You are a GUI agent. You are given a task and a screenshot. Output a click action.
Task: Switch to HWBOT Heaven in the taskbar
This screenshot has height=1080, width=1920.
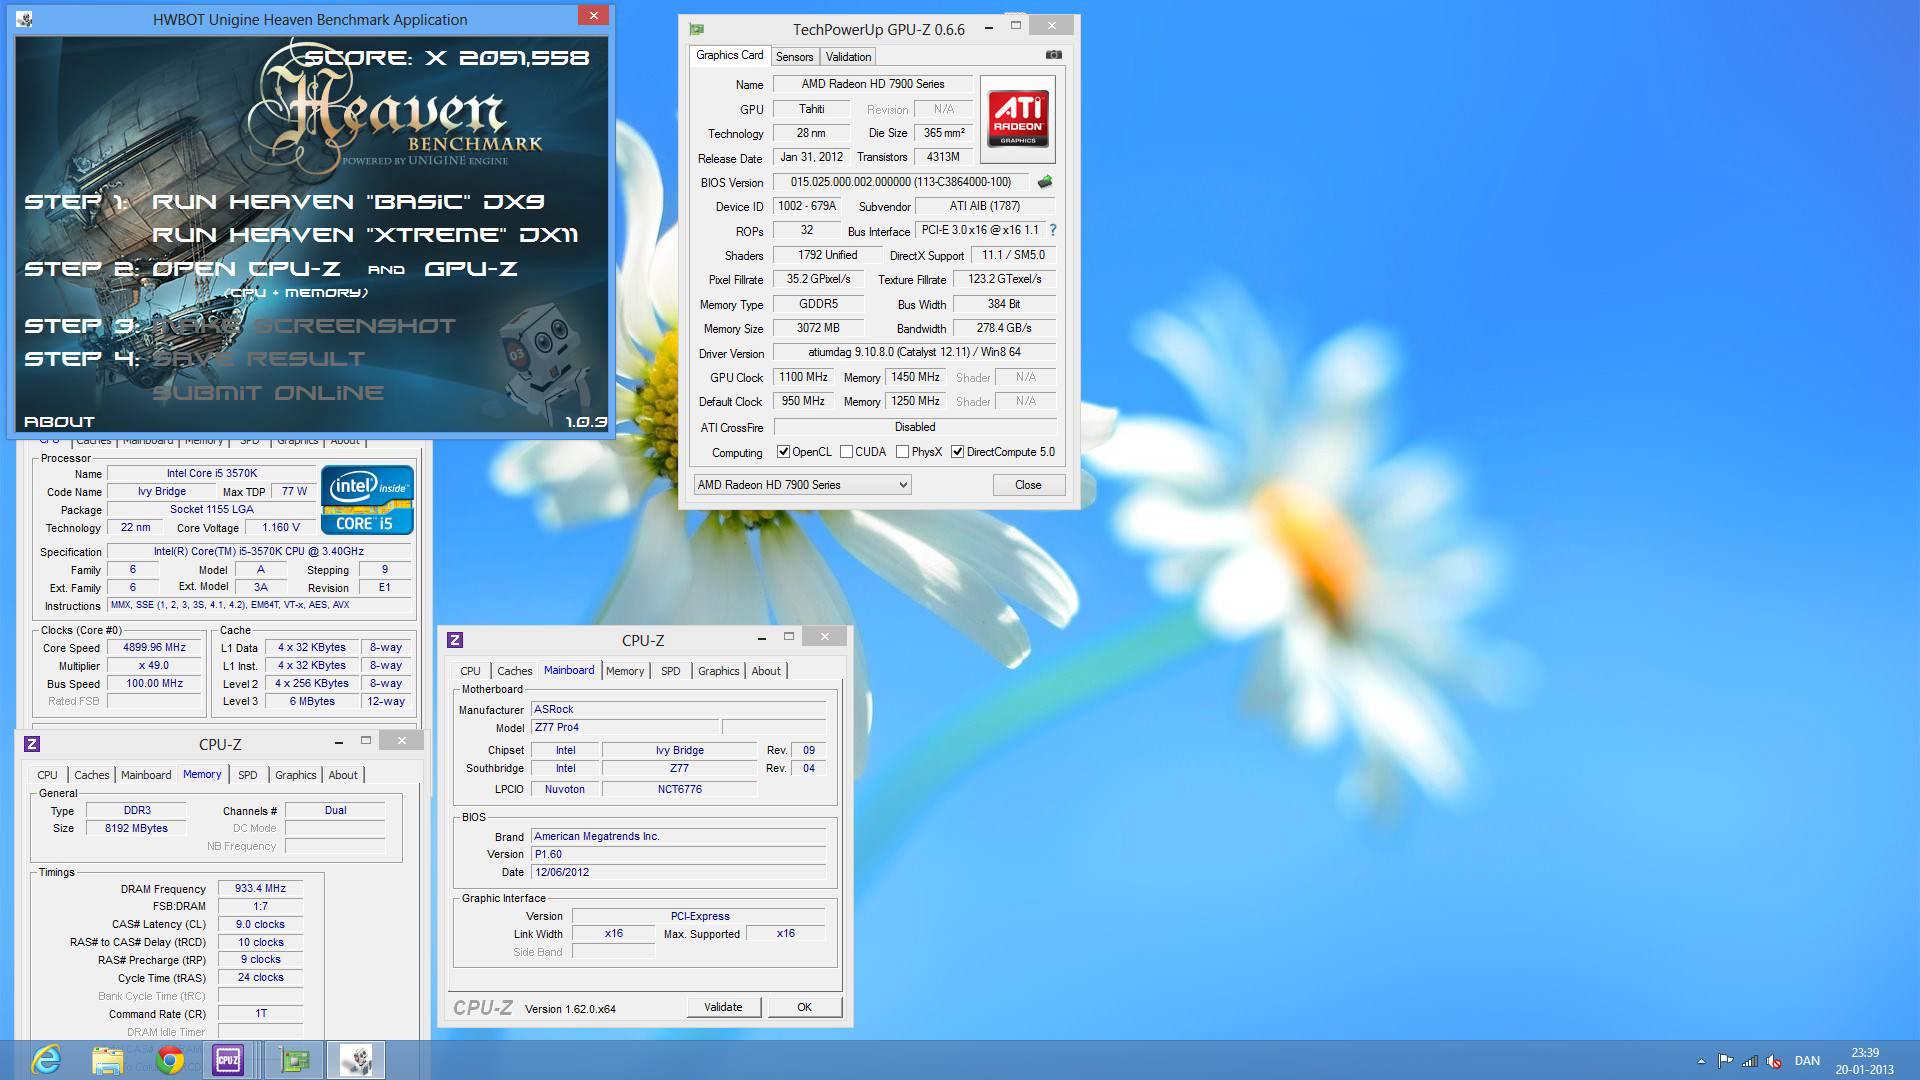coord(355,1059)
